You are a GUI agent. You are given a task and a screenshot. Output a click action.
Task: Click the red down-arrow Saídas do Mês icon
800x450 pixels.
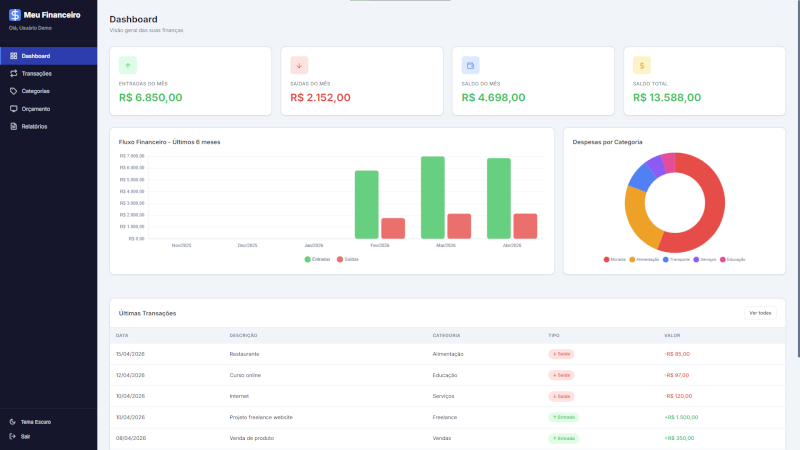(x=299, y=65)
